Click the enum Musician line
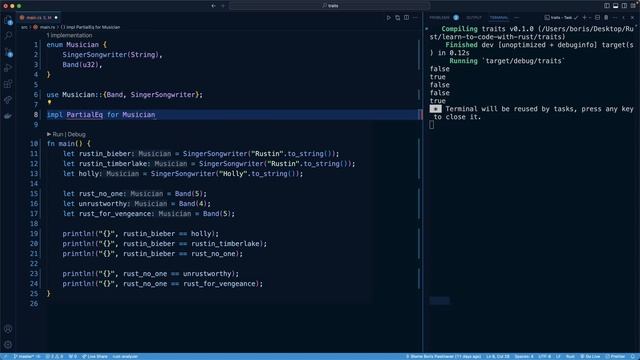This screenshot has height=360, width=640. [x=76, y=45]
